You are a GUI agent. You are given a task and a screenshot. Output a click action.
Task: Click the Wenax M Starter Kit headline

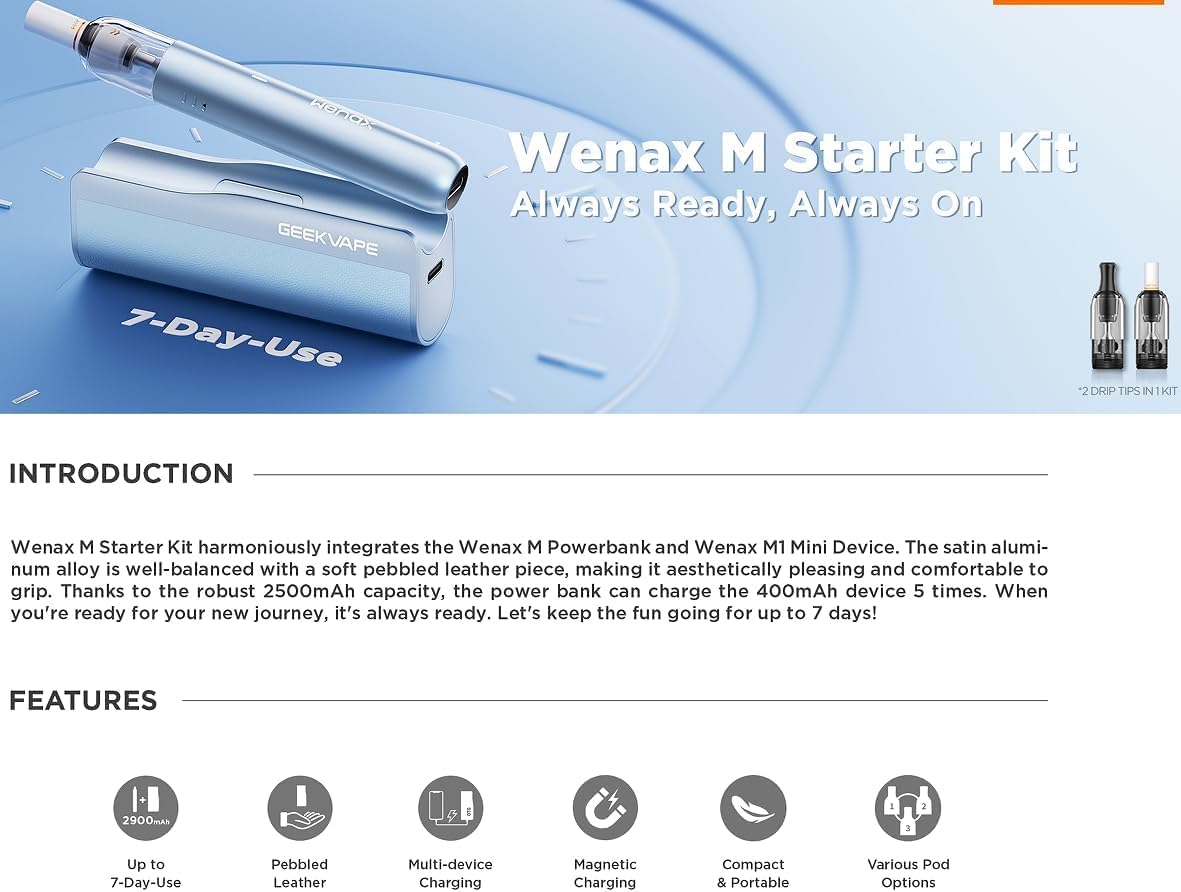[794, 152]
